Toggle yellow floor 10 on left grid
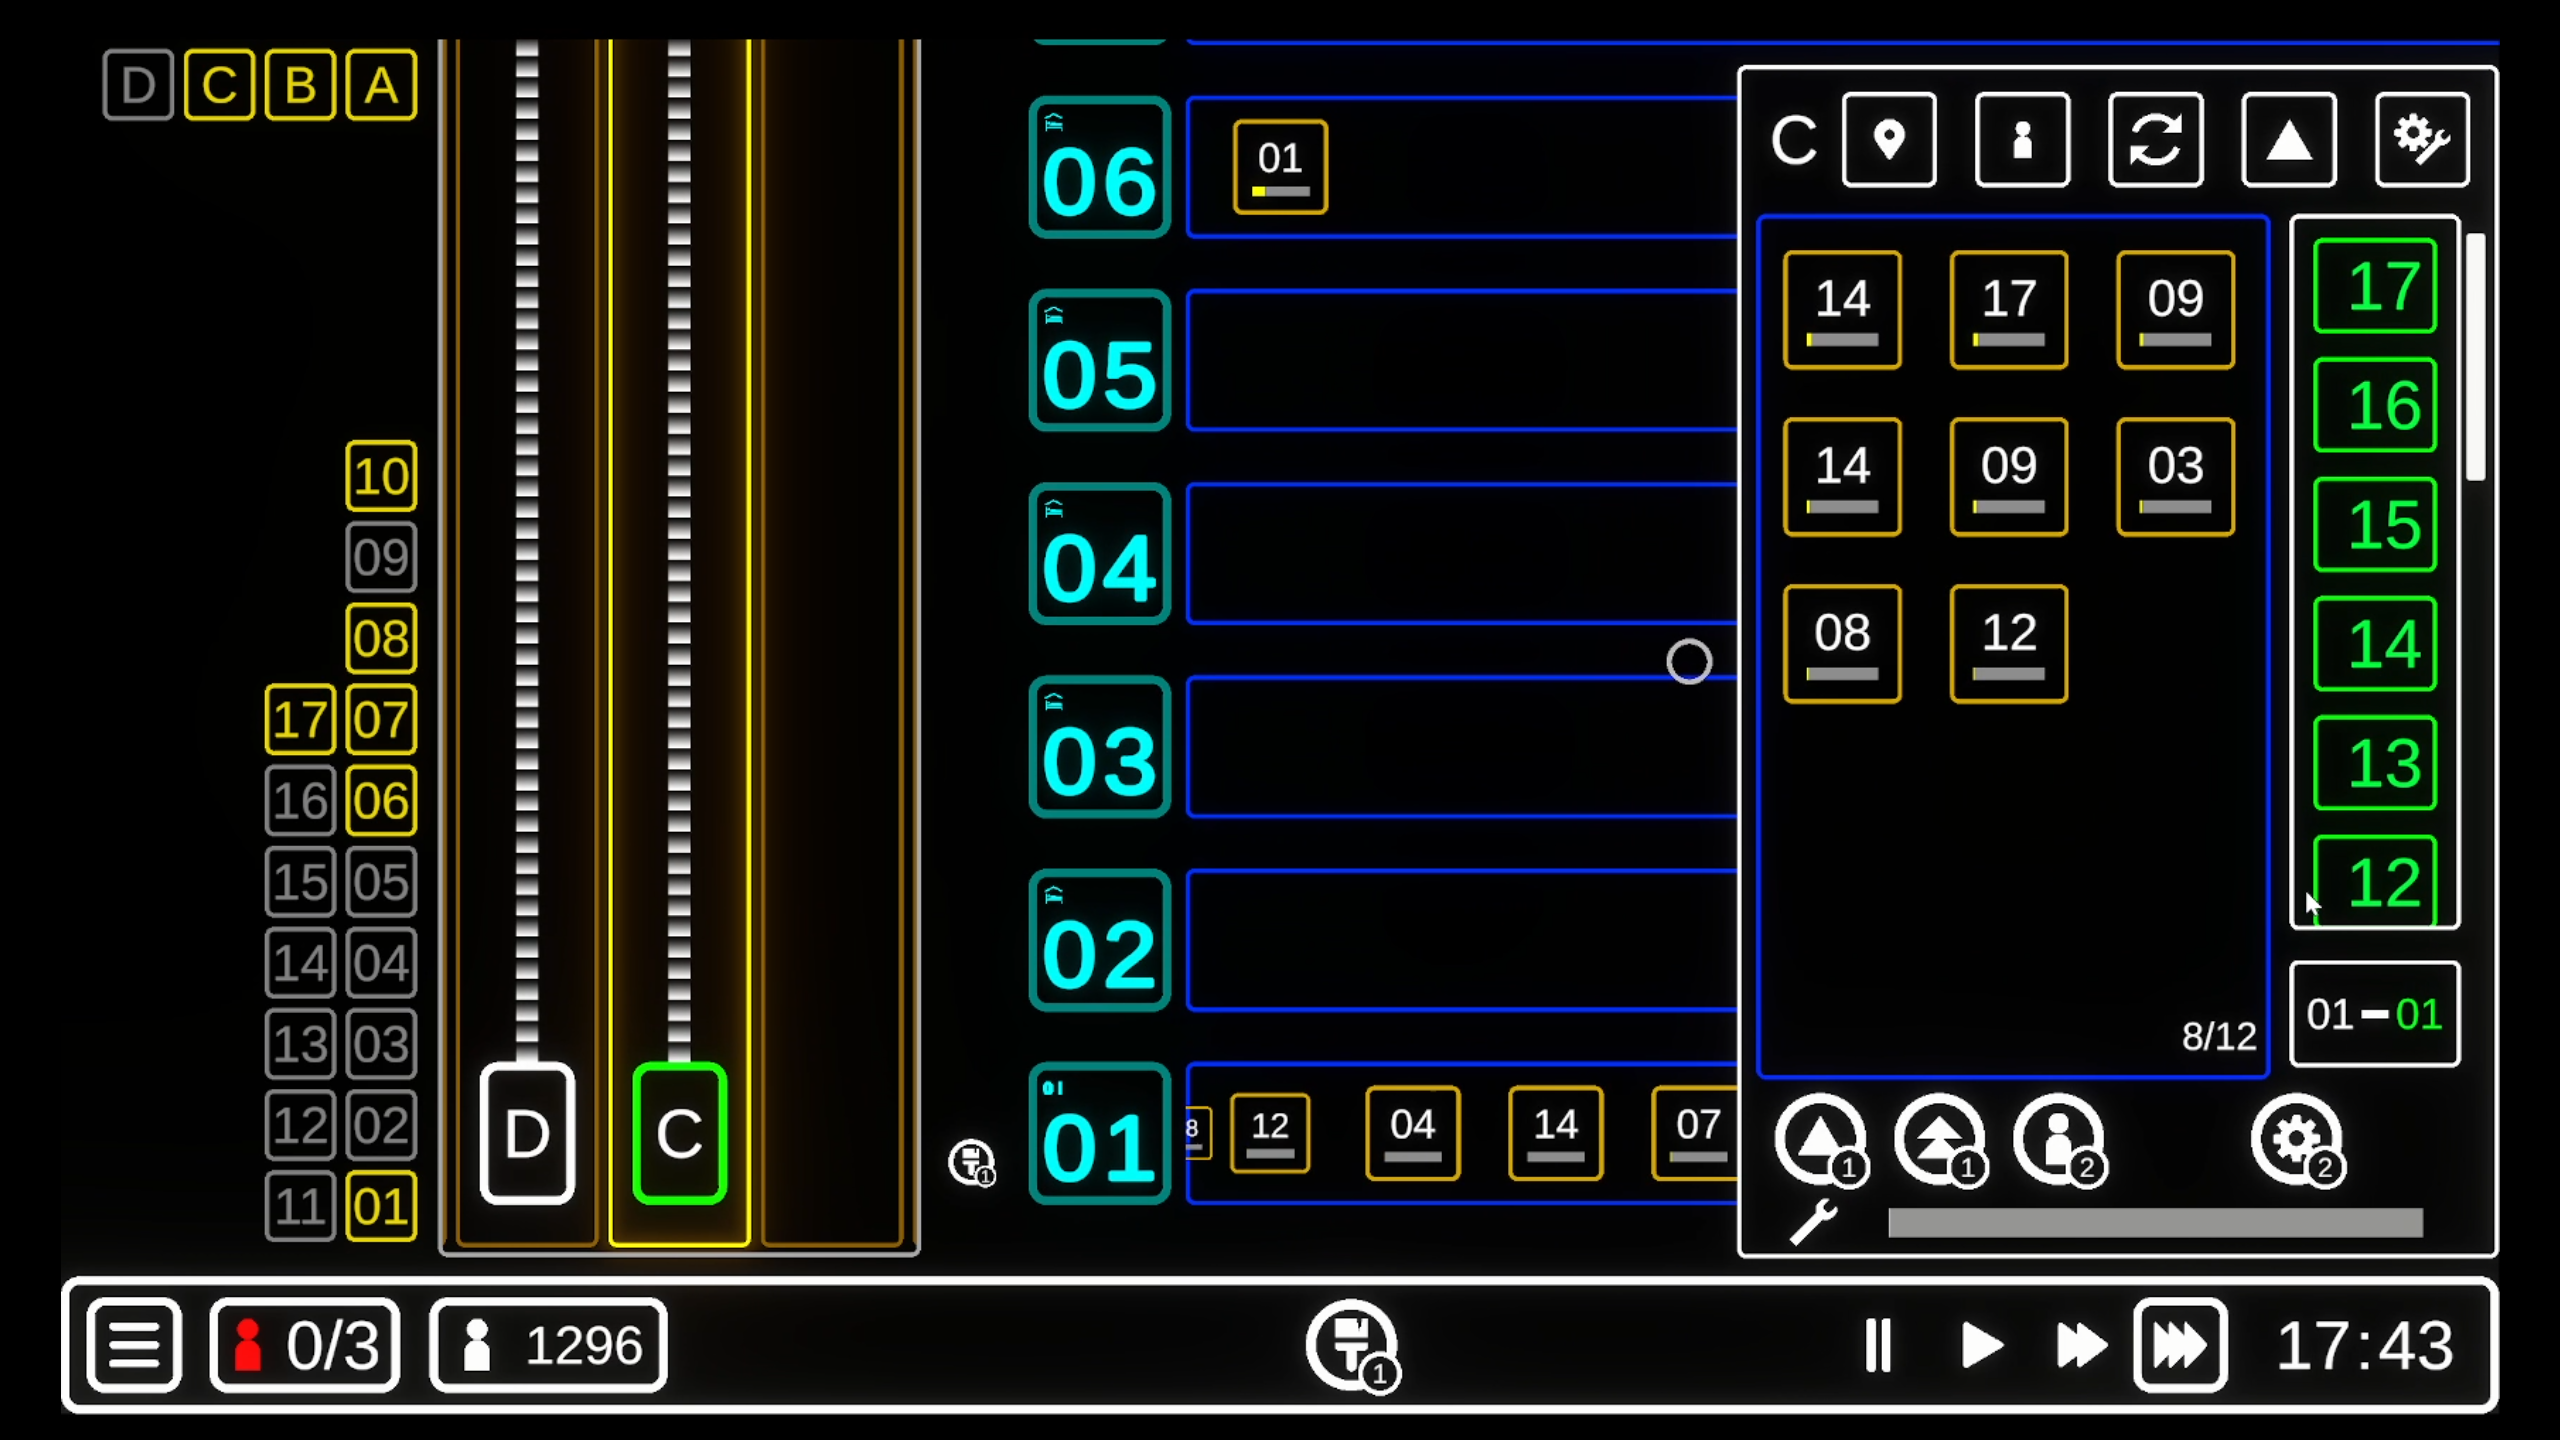2560x1440 pixels. 381,476
